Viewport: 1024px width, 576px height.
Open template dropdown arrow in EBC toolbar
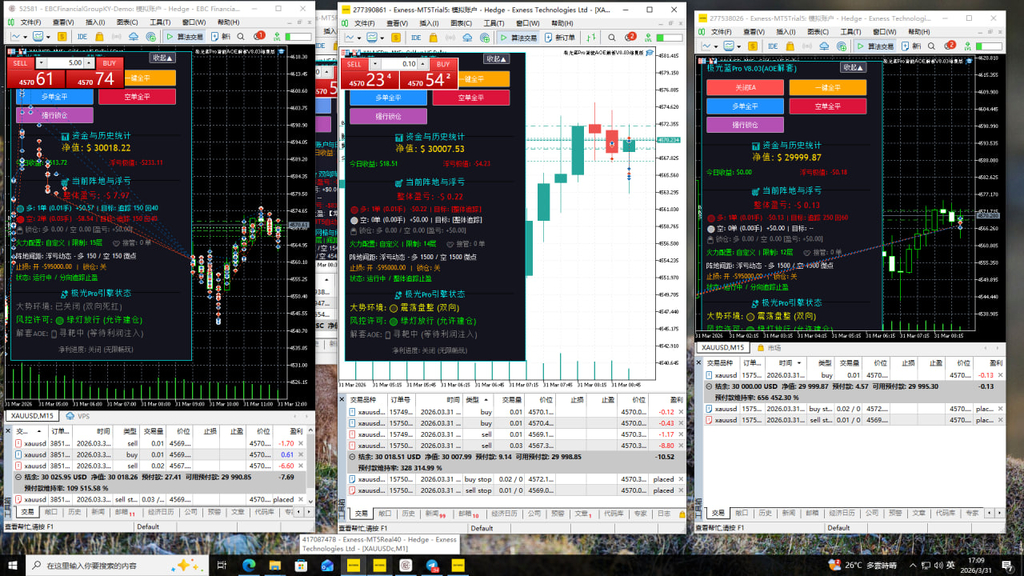(x=48, y=37)
